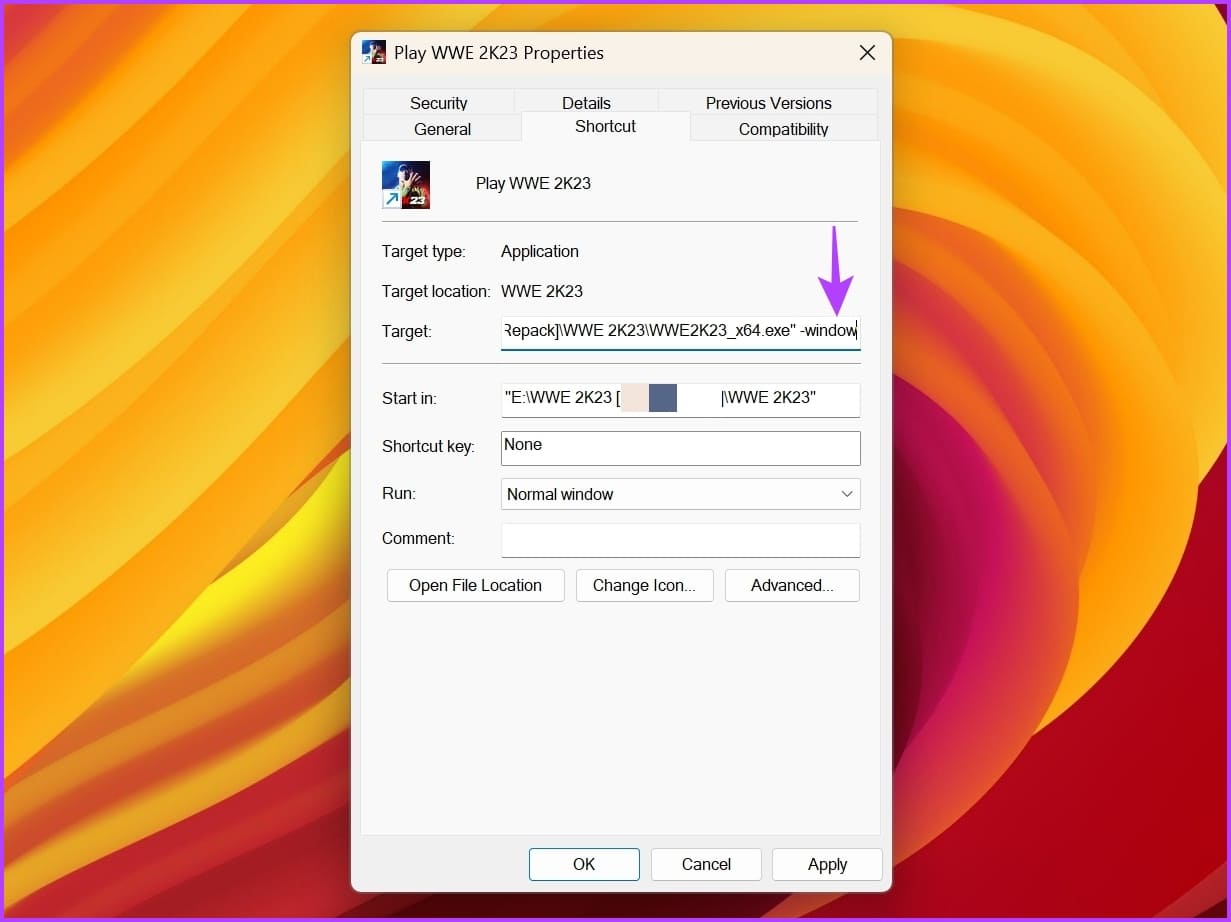Open the Compatibility tab
Screen dimensions: 1231x922
coord(783,128)
